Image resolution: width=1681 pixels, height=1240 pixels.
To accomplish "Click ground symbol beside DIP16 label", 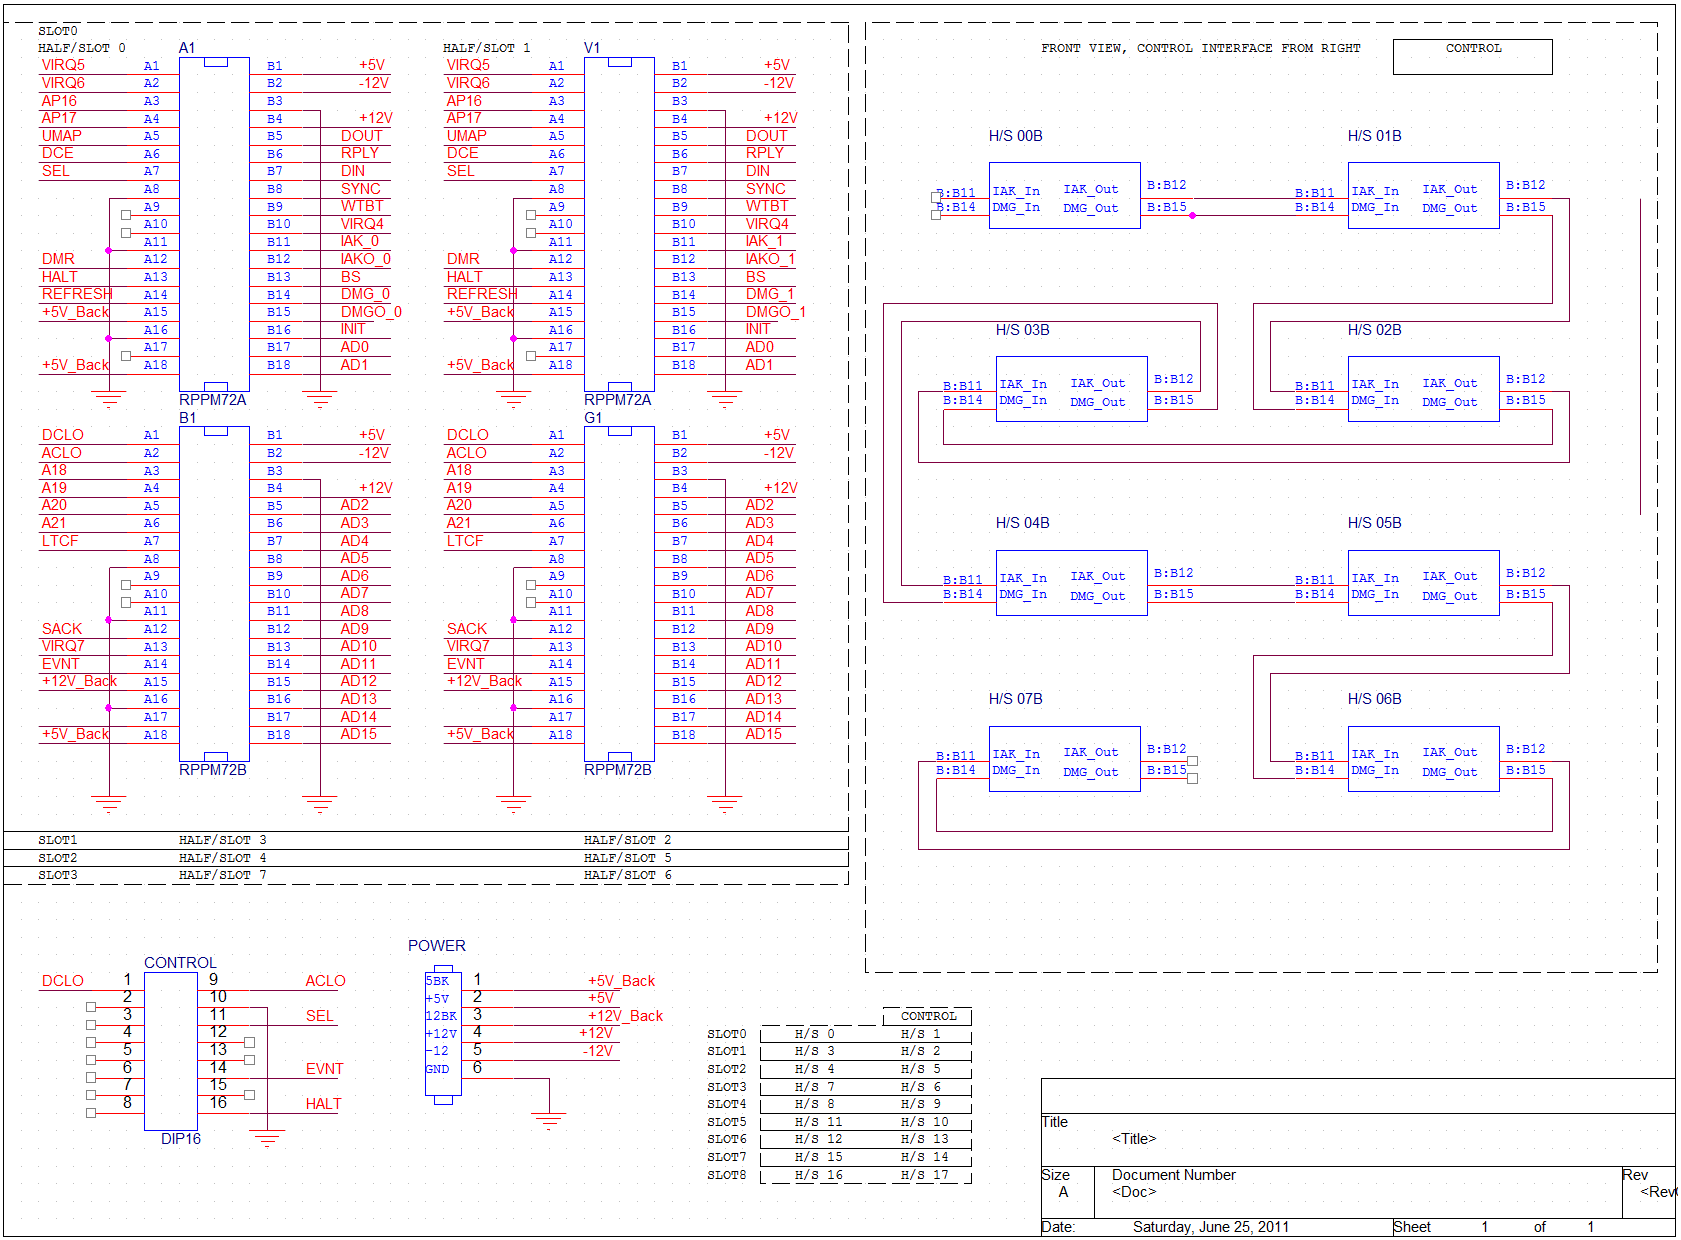I will (x=267, y=1137).
